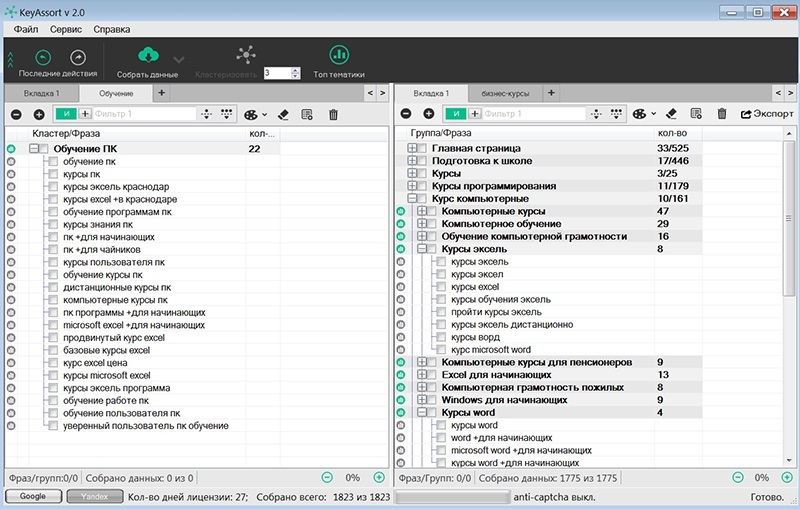800x509 pixels.
Task: Toggle the green И filter mode button in left panel
Action: click(68, 115)
